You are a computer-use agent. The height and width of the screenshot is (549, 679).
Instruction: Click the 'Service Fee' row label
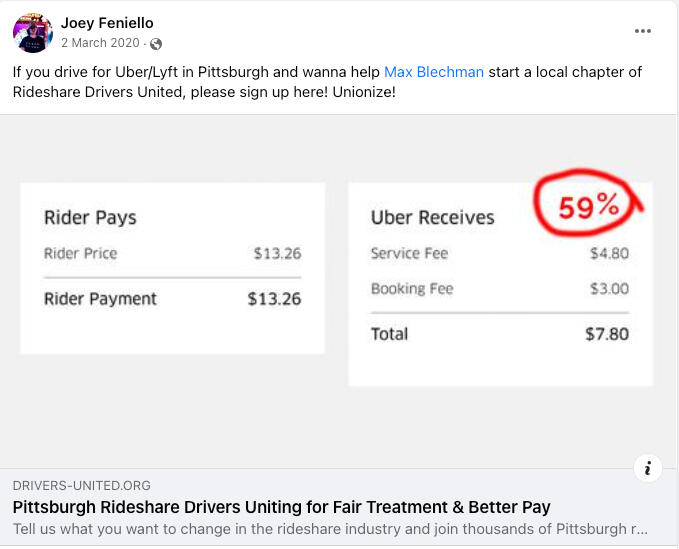click(409, 253)
